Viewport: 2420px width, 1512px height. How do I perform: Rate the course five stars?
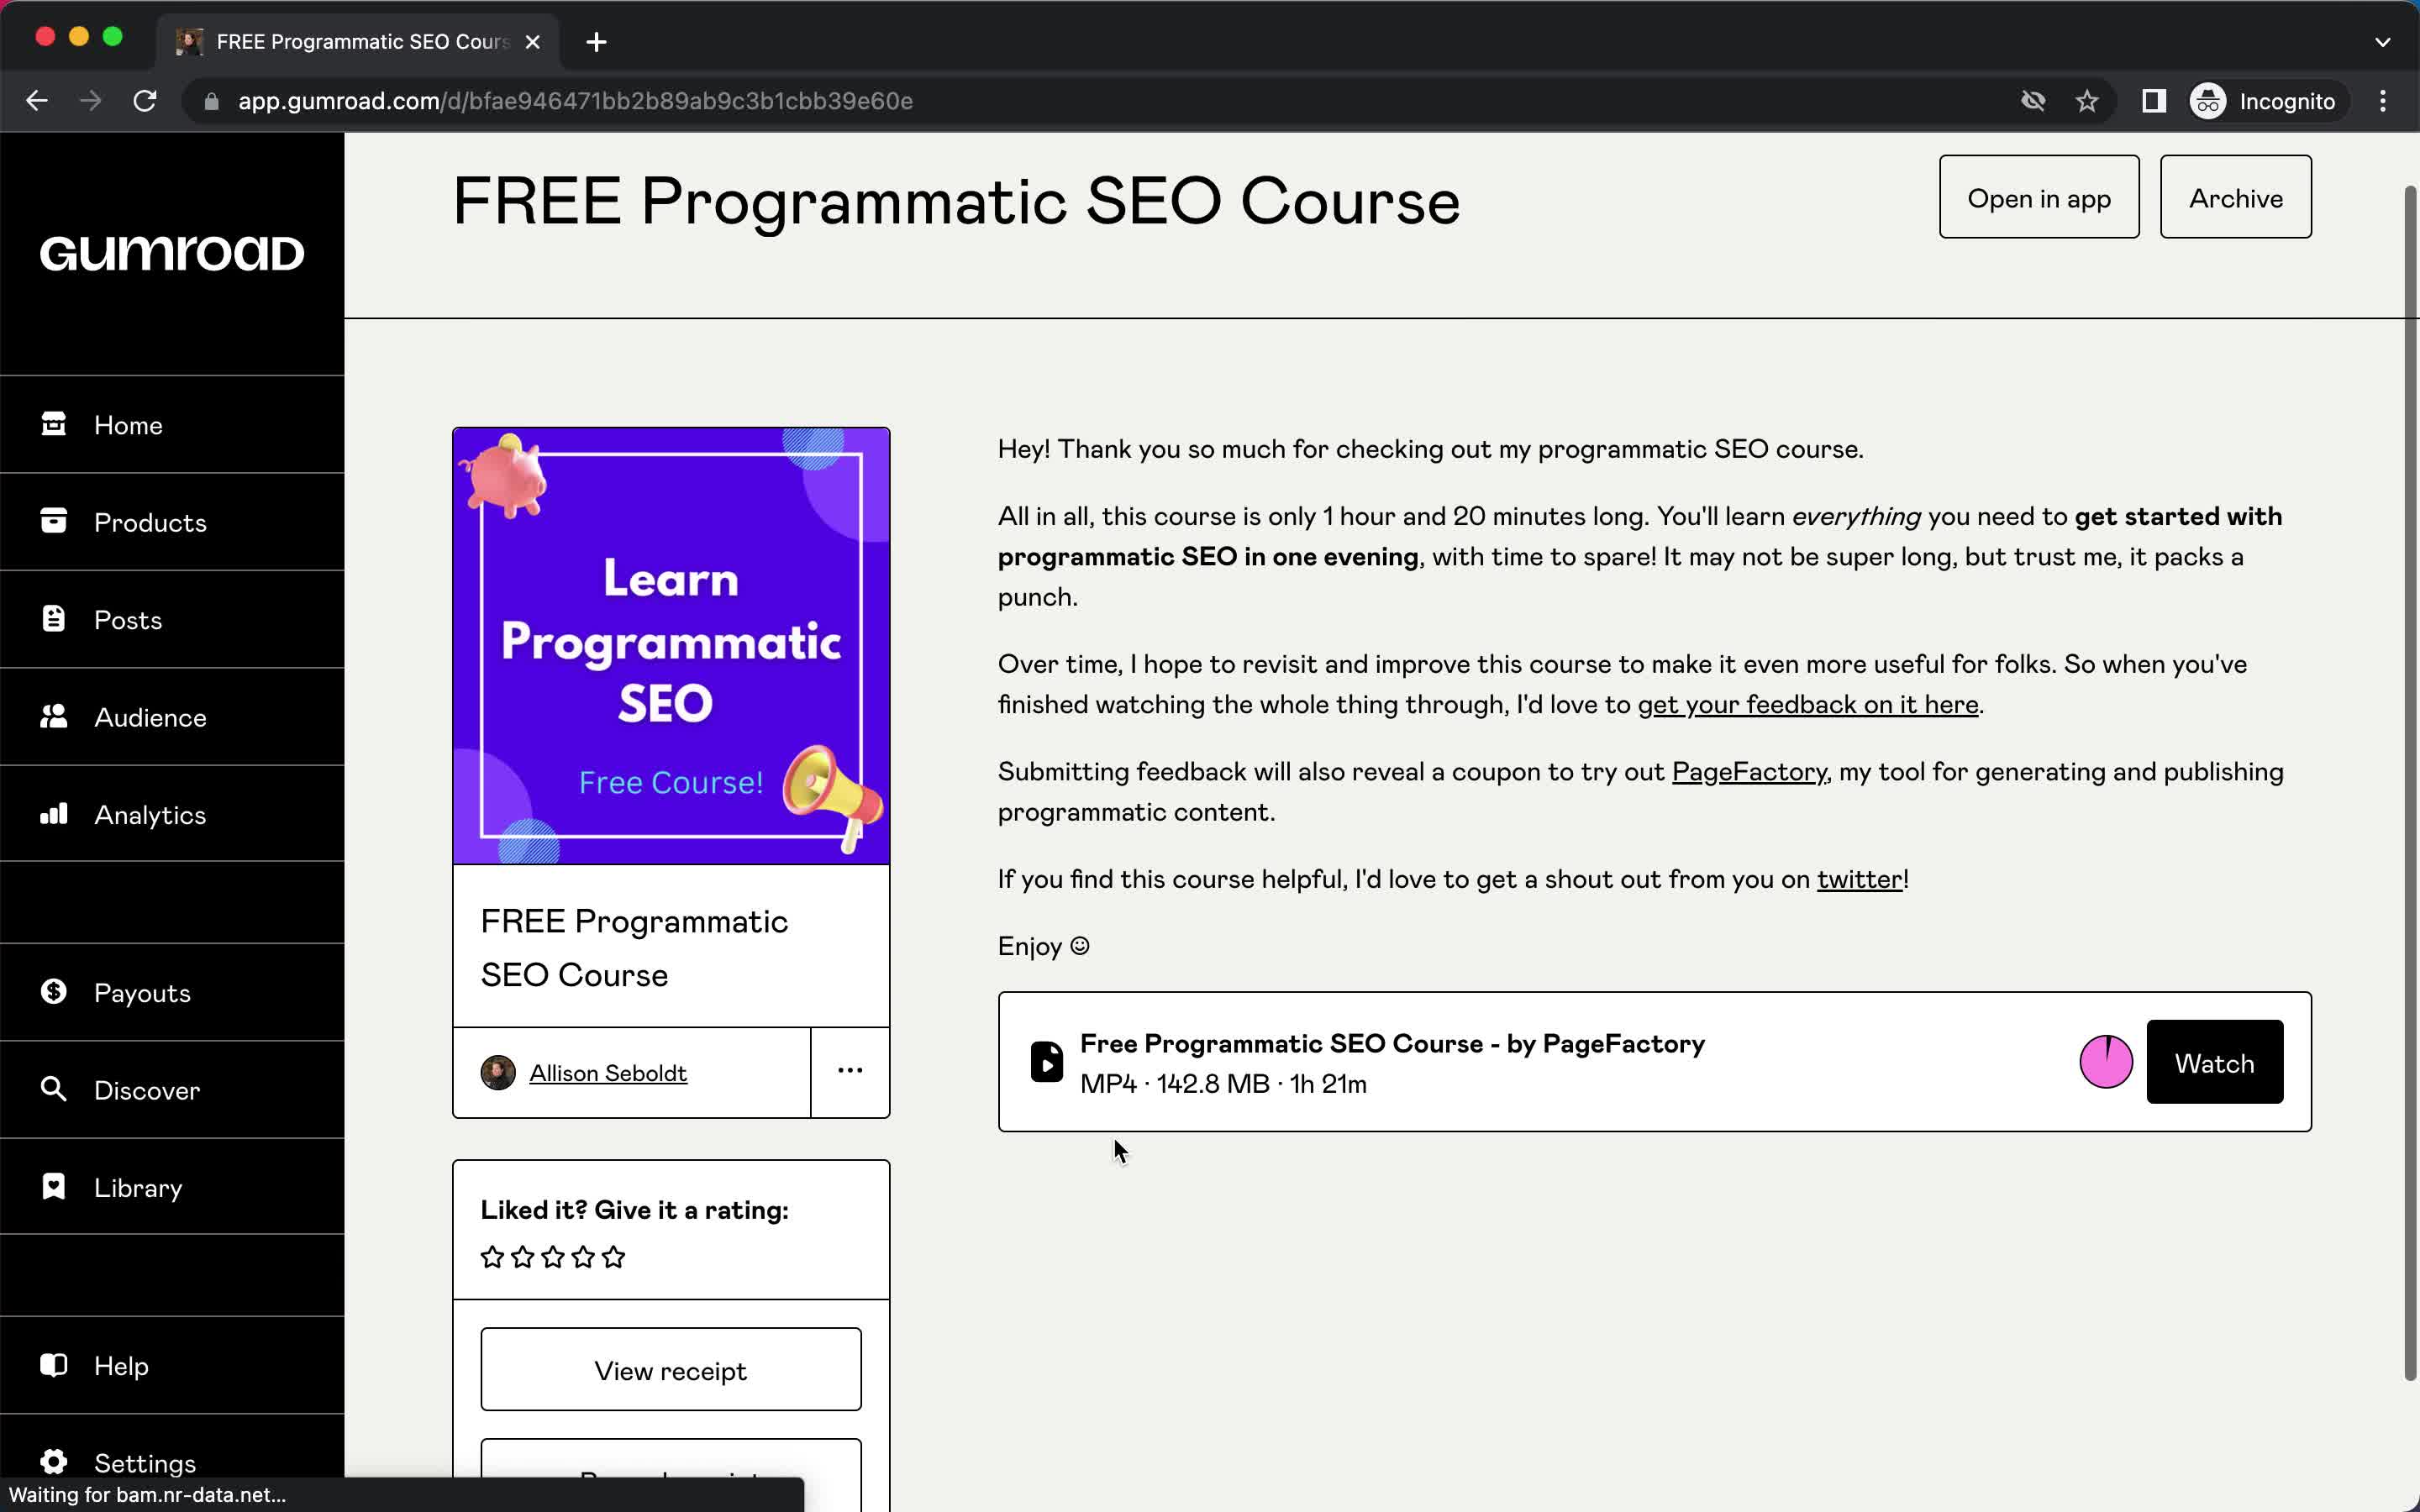614,1257
